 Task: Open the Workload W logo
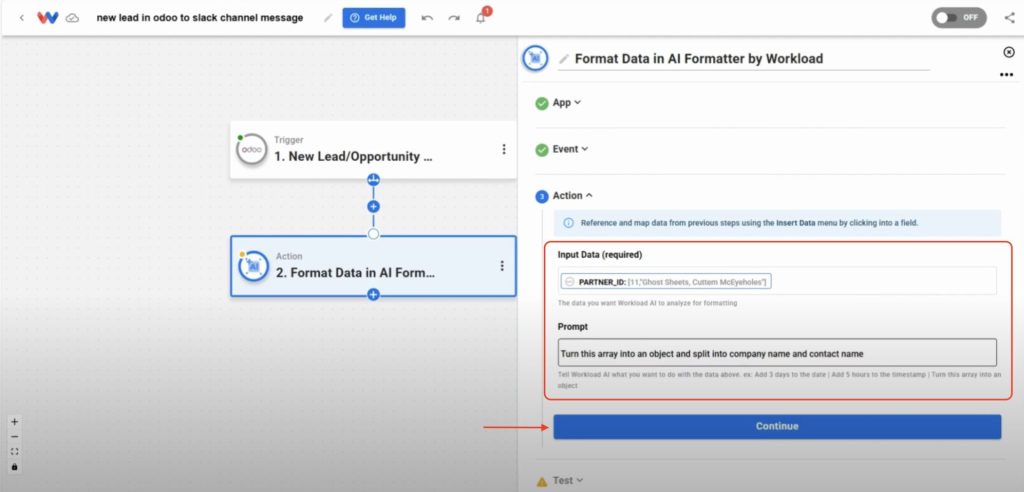(x=48, y=18)
